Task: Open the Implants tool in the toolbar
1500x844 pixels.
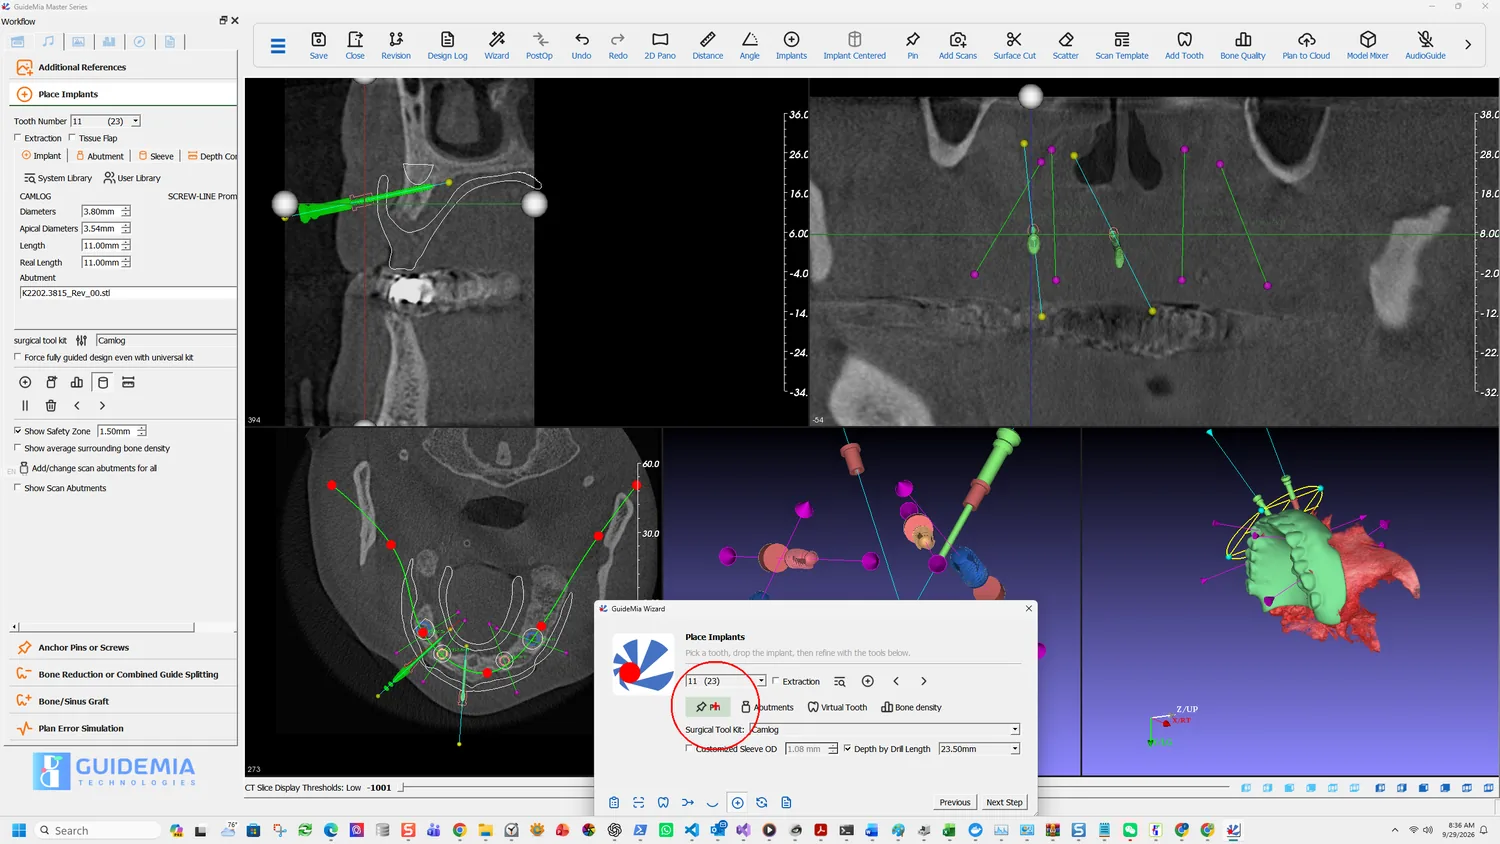Action: point(791,45)
